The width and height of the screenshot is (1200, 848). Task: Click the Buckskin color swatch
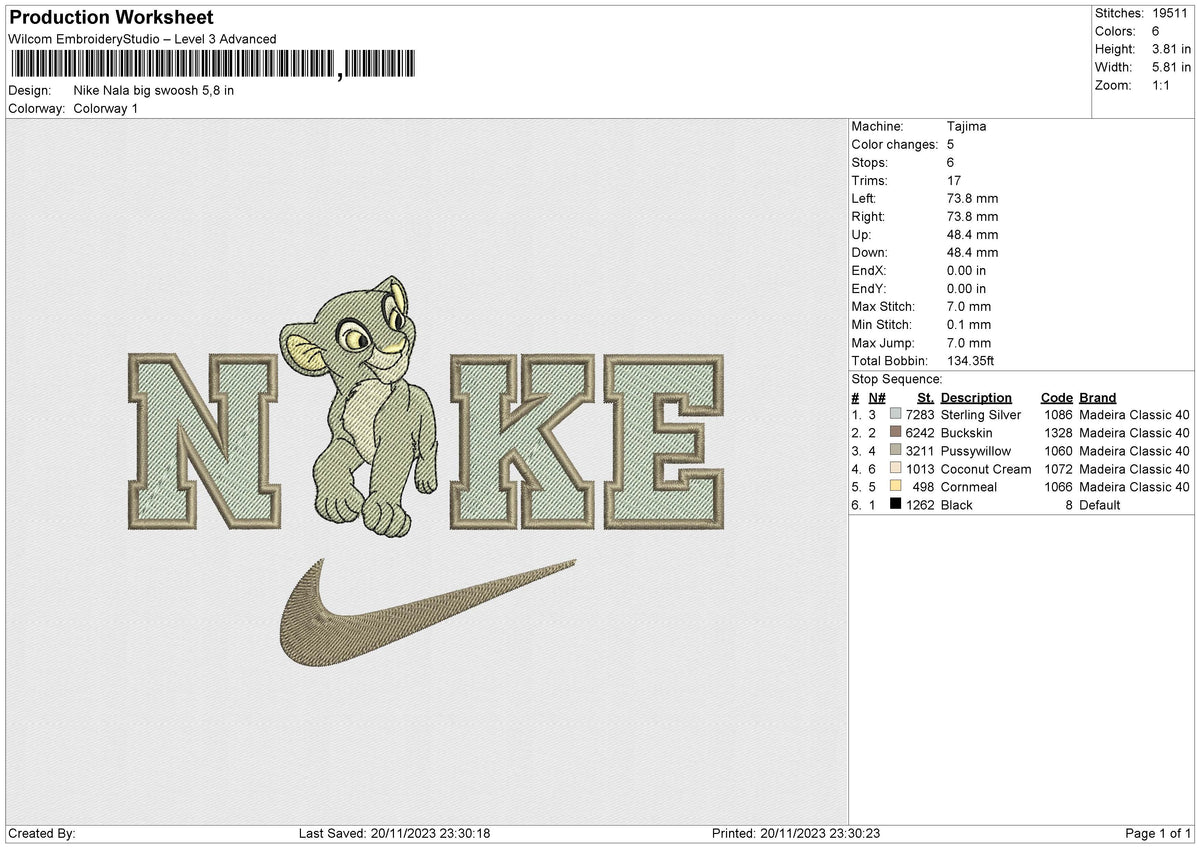coord(896,432)
